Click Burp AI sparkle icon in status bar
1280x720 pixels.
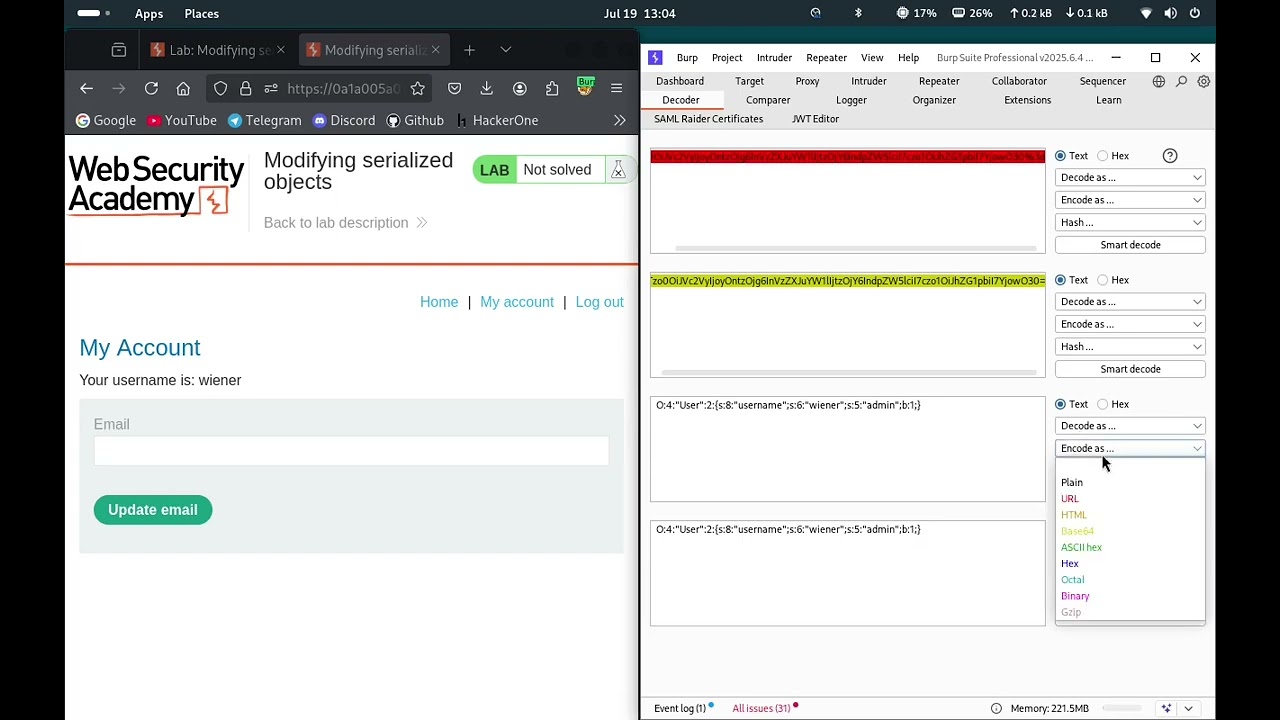[1166, 708]
